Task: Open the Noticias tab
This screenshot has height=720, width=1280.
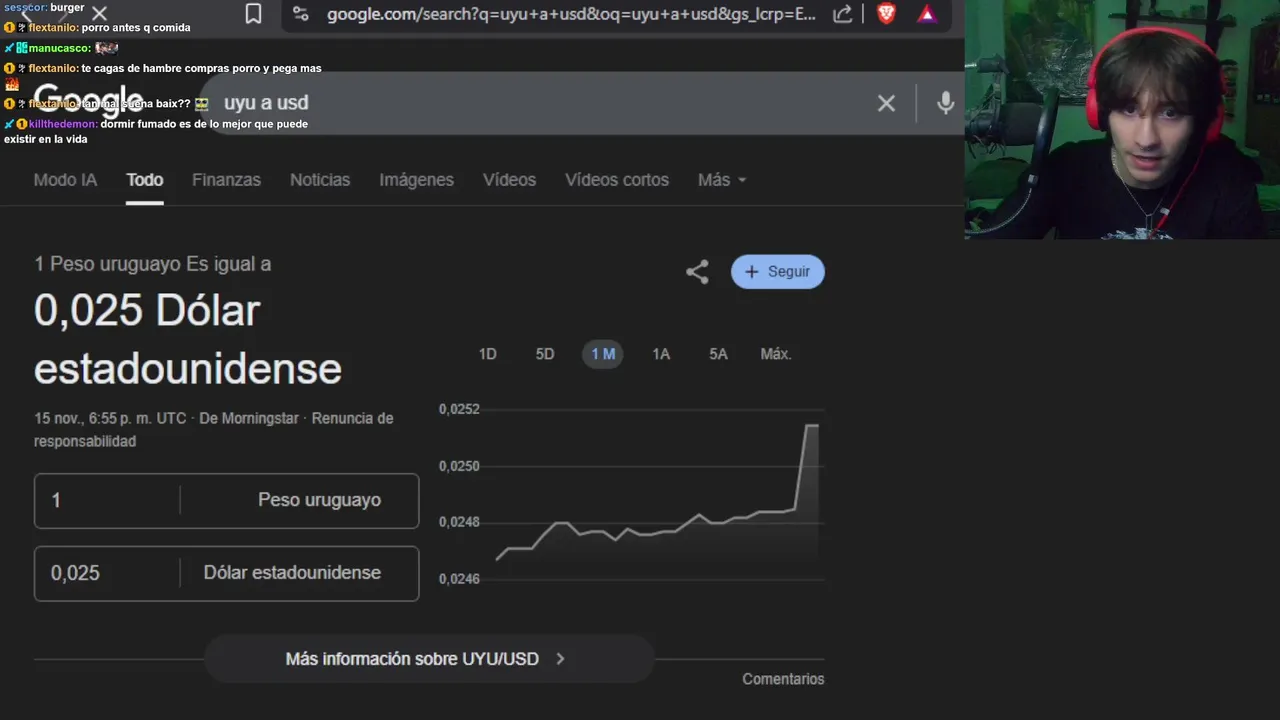Action: point(320,180)
